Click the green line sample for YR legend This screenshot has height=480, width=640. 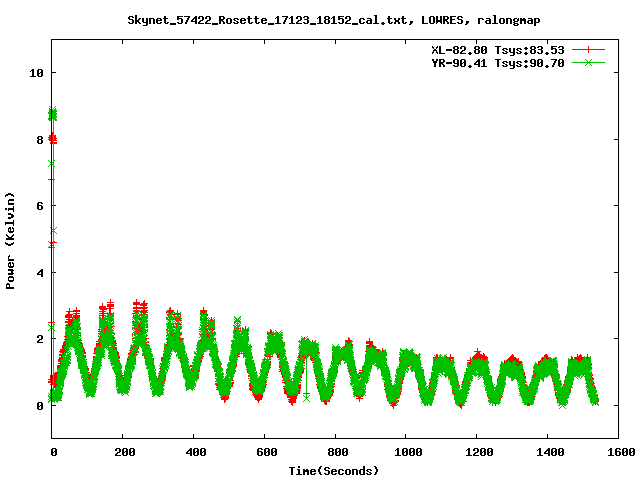[x=588, y=62]
